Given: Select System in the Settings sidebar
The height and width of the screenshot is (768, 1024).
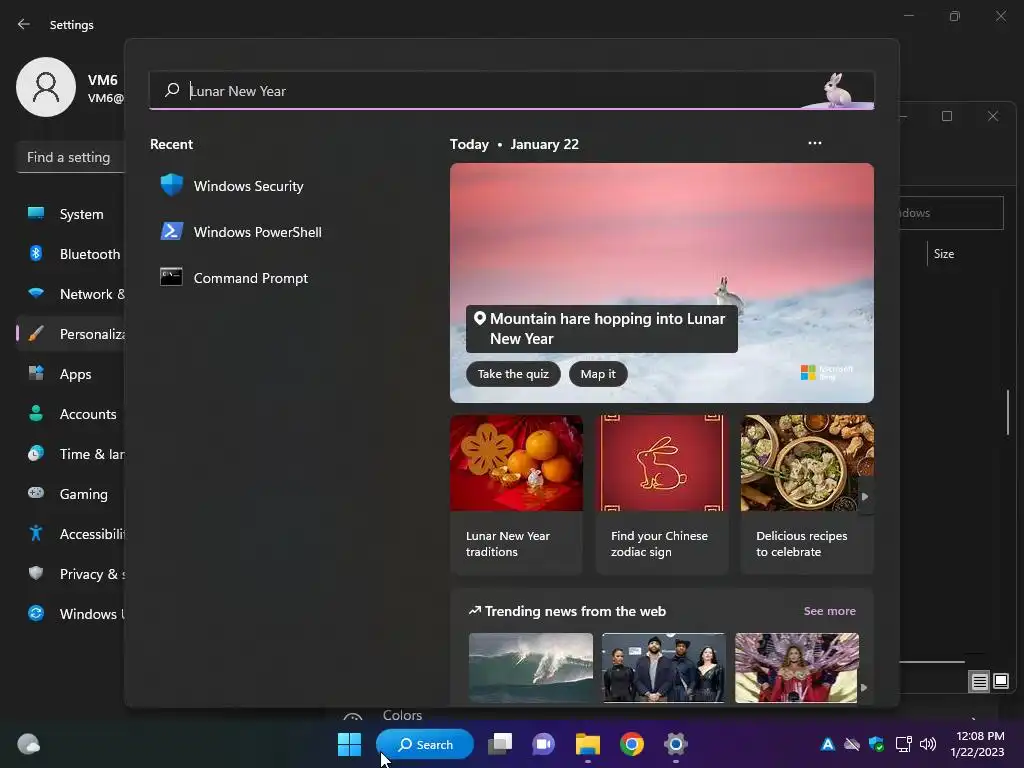Looking at the screenshot, I should [71, 214].
